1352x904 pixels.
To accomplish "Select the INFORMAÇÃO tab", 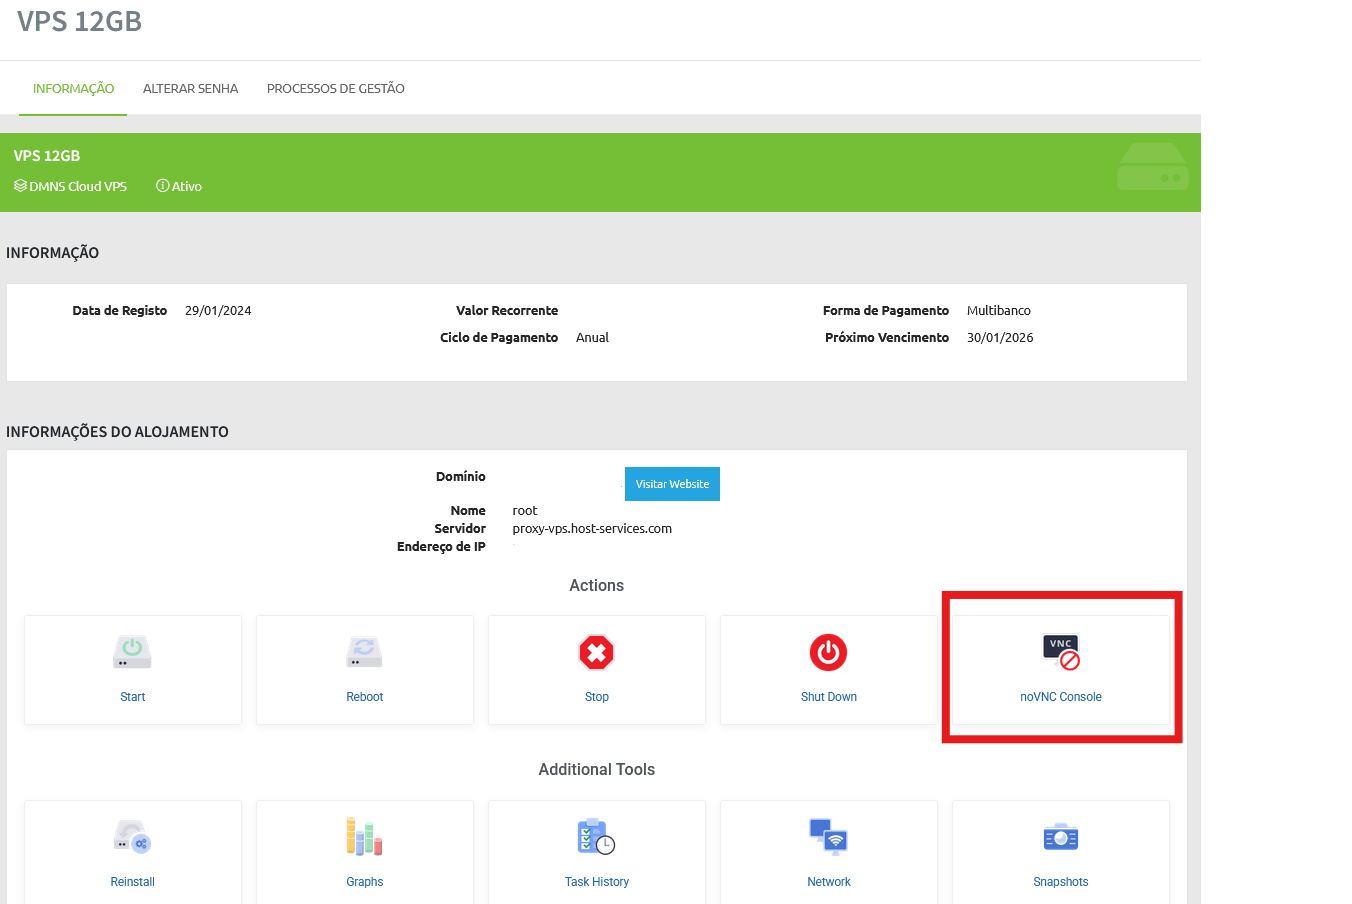I will tap(73, 89).
